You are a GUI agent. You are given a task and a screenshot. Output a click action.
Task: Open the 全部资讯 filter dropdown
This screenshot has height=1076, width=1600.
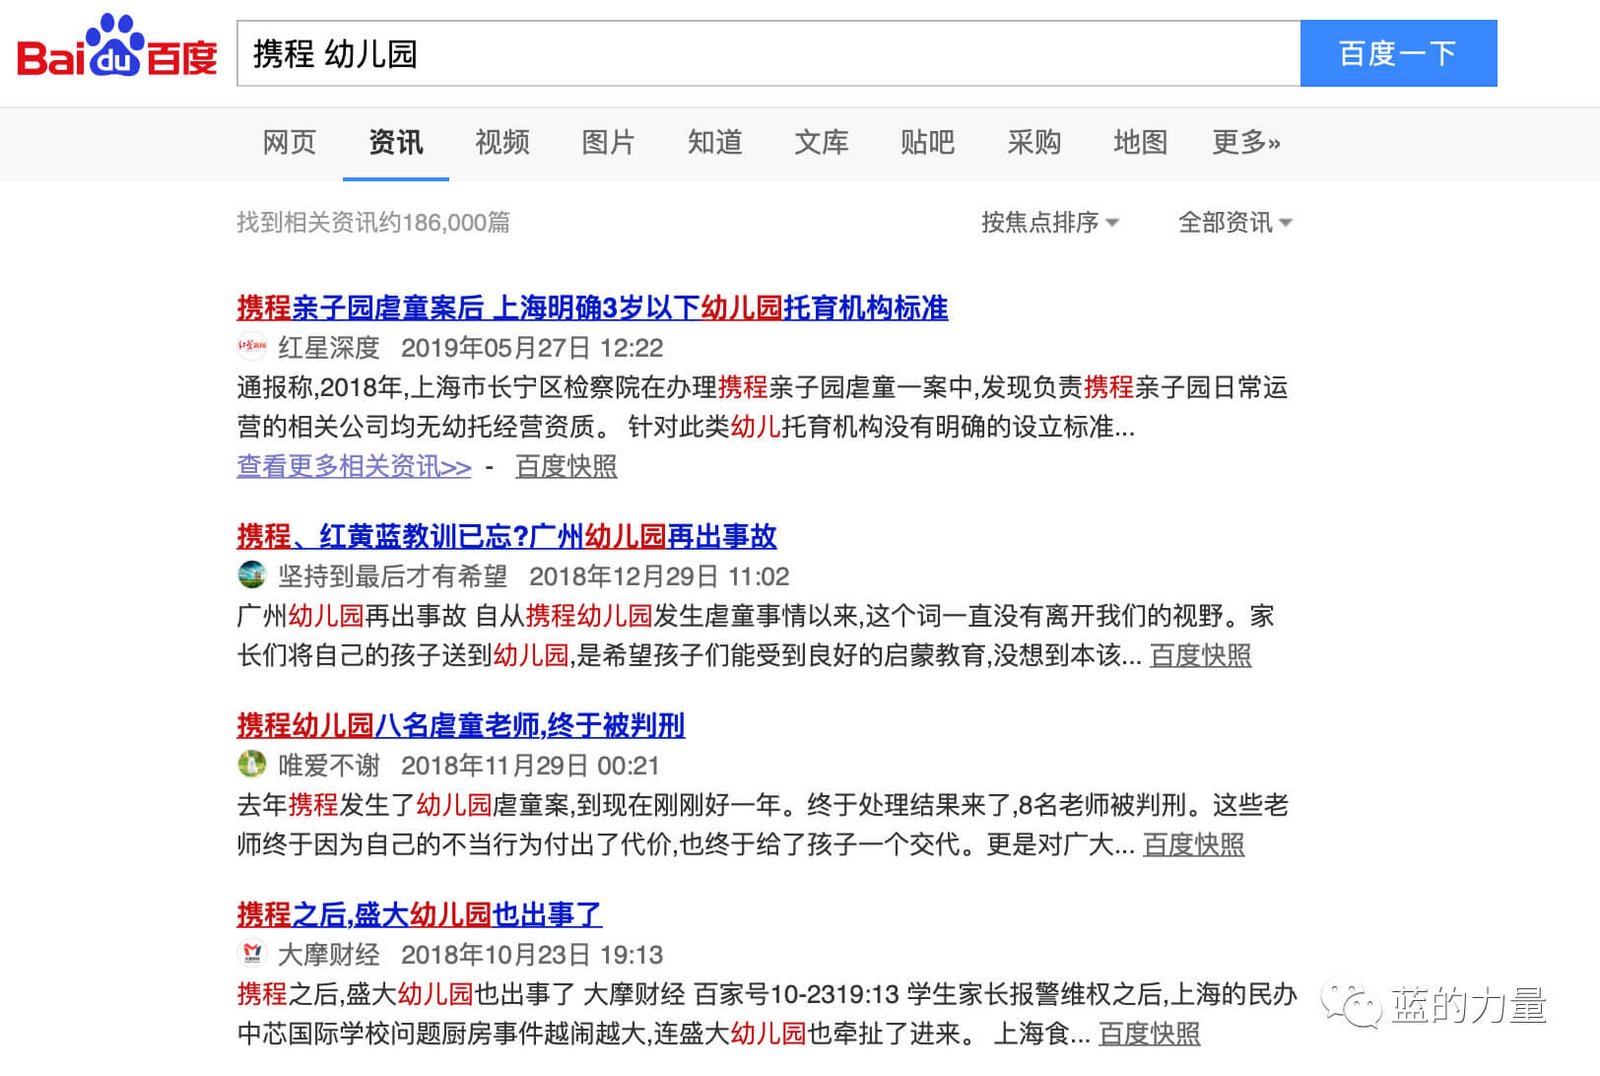[x=1234, y=222]
